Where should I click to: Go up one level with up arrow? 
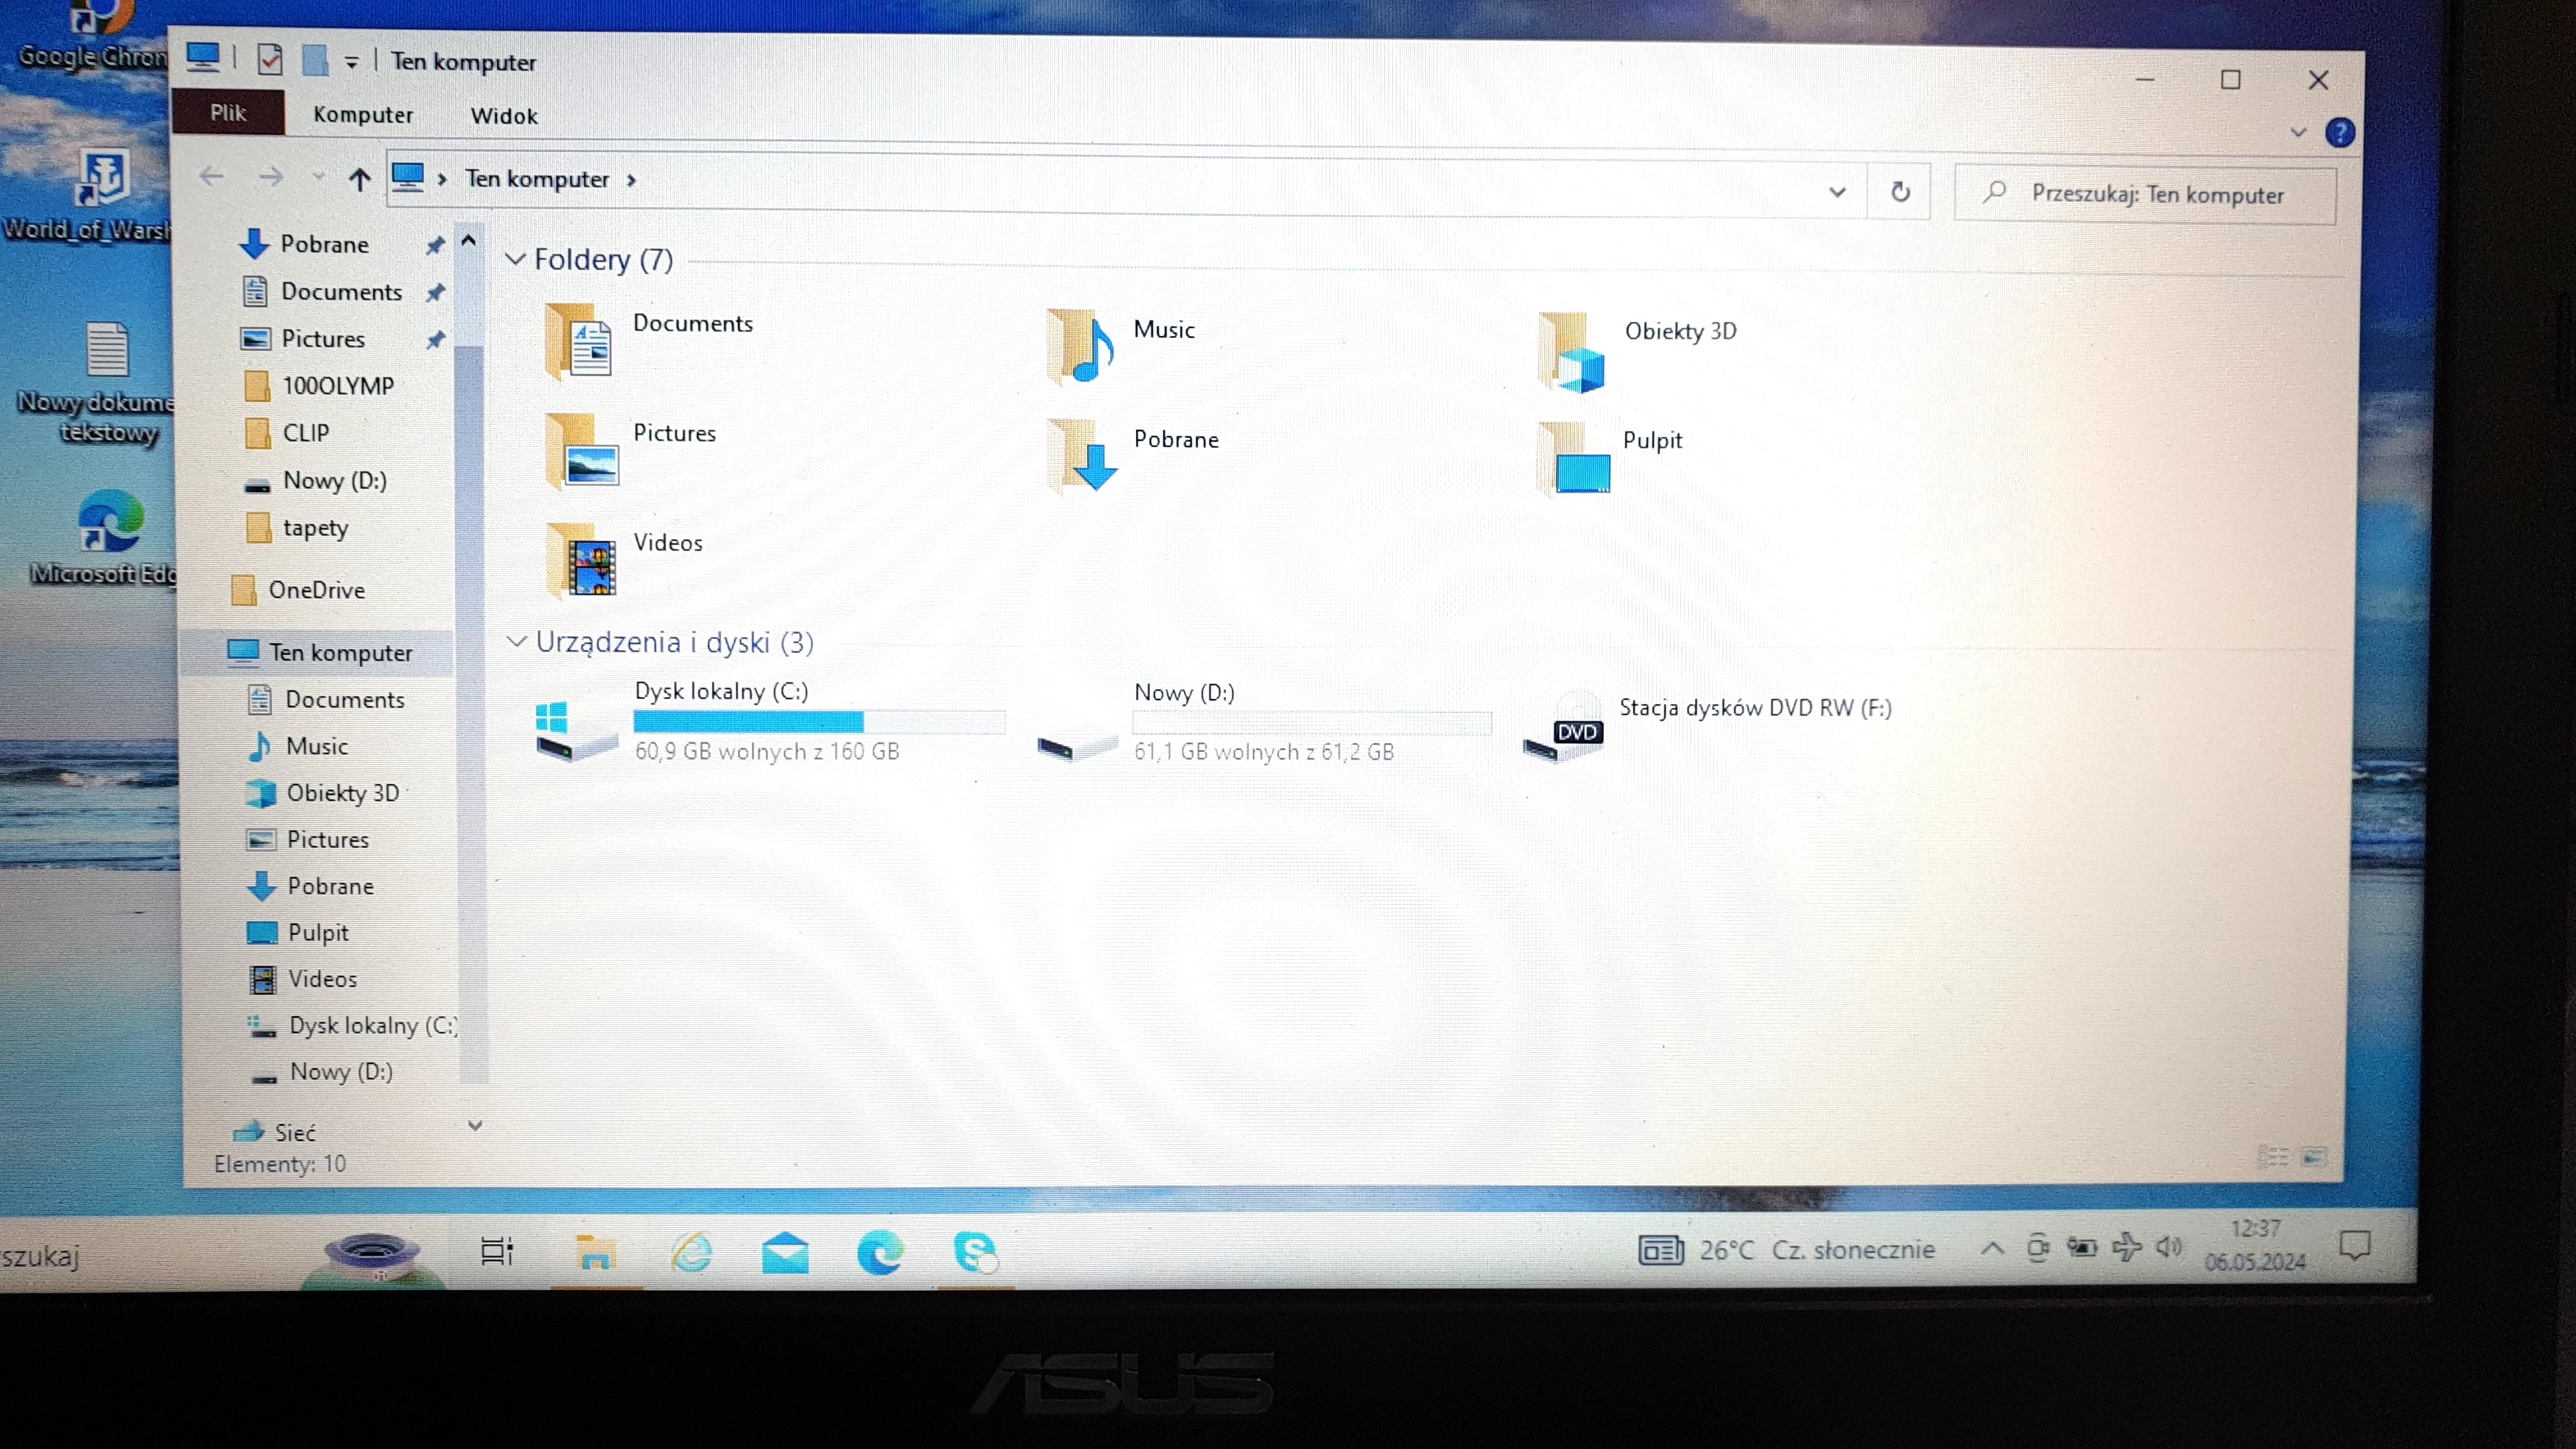(x=360, y=179)
